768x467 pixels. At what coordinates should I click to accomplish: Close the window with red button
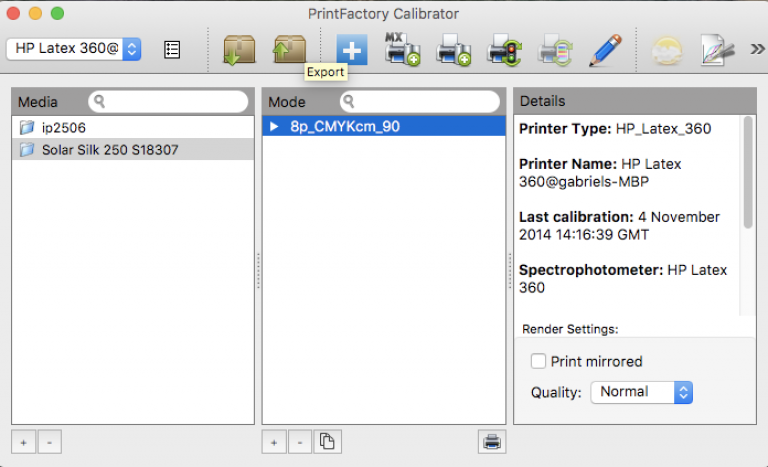point(13,13)
